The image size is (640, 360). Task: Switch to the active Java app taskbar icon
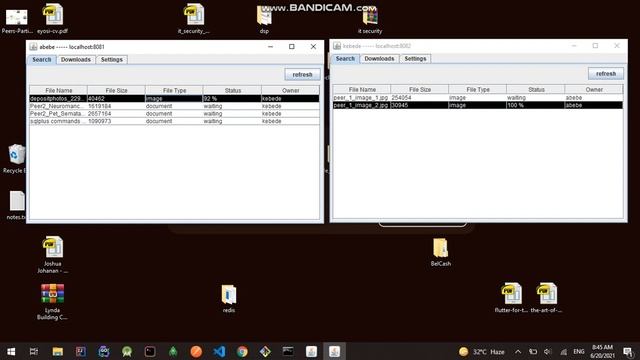coord(334,351)
